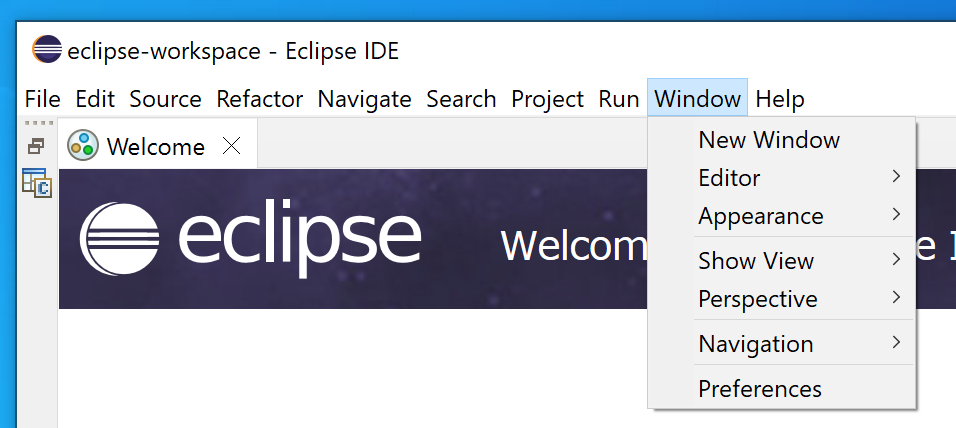956x428 pixels.
Task: Open the Search menu
Action: pos(462,99)
